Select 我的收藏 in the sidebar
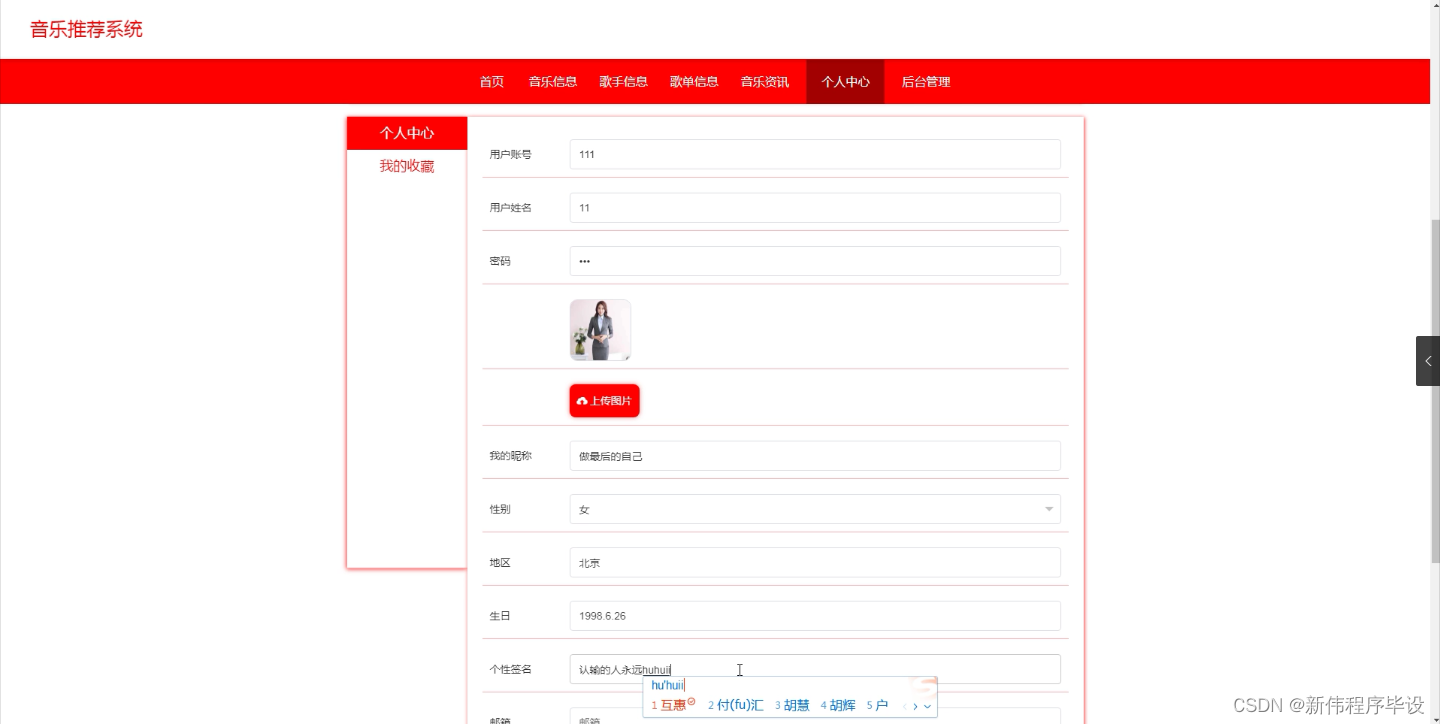The height and width of the screenshot is (724, 1440). pos(406,166)
